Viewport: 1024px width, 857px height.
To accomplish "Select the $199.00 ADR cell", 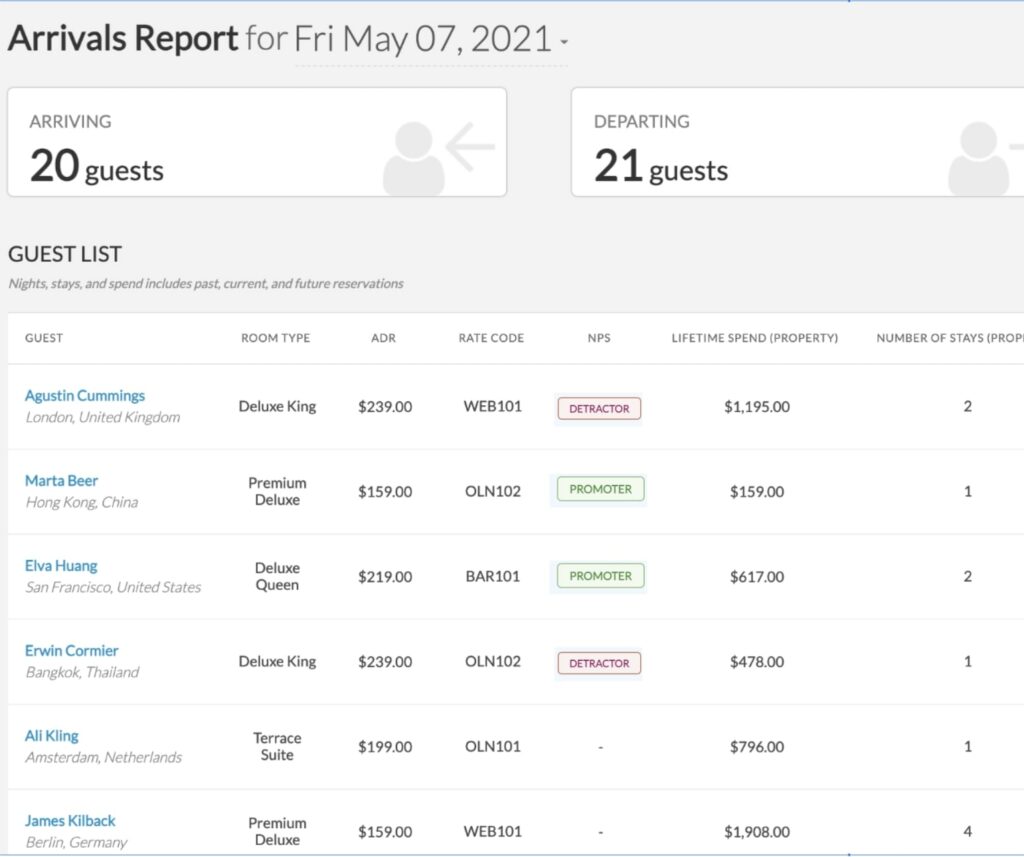I will [385, 747].
